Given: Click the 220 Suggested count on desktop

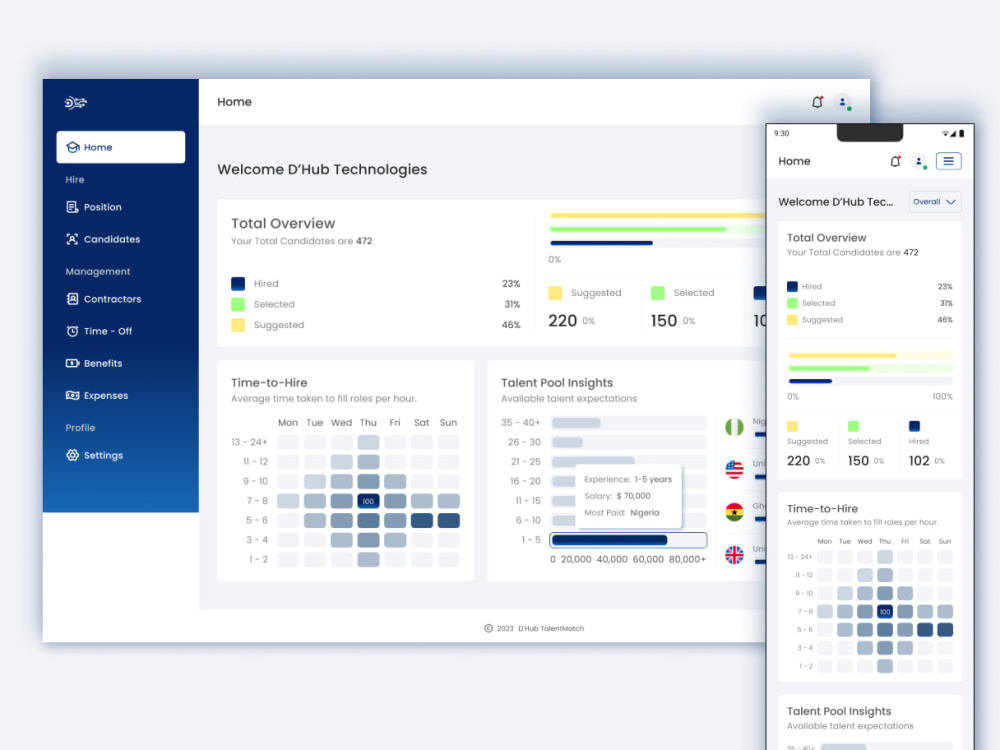Looking at the screenshot, I should [x=562, y=321].
